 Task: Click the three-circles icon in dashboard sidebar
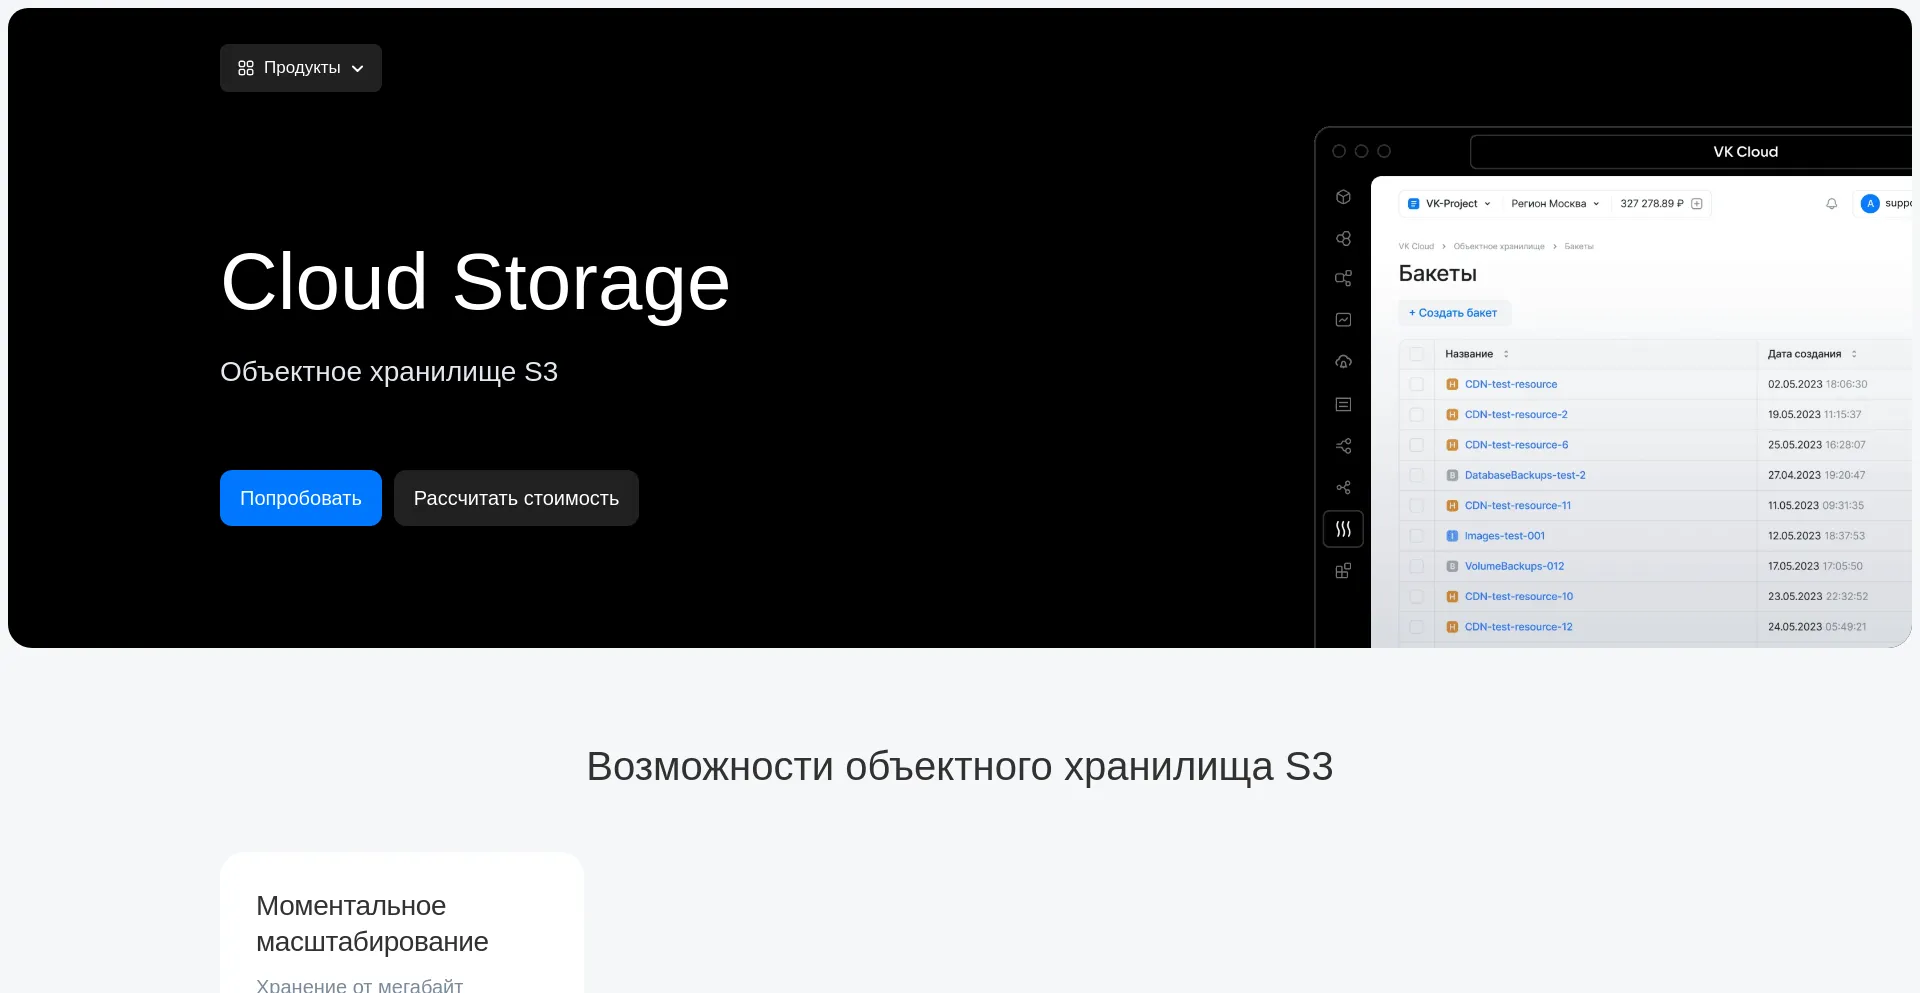1343,238
